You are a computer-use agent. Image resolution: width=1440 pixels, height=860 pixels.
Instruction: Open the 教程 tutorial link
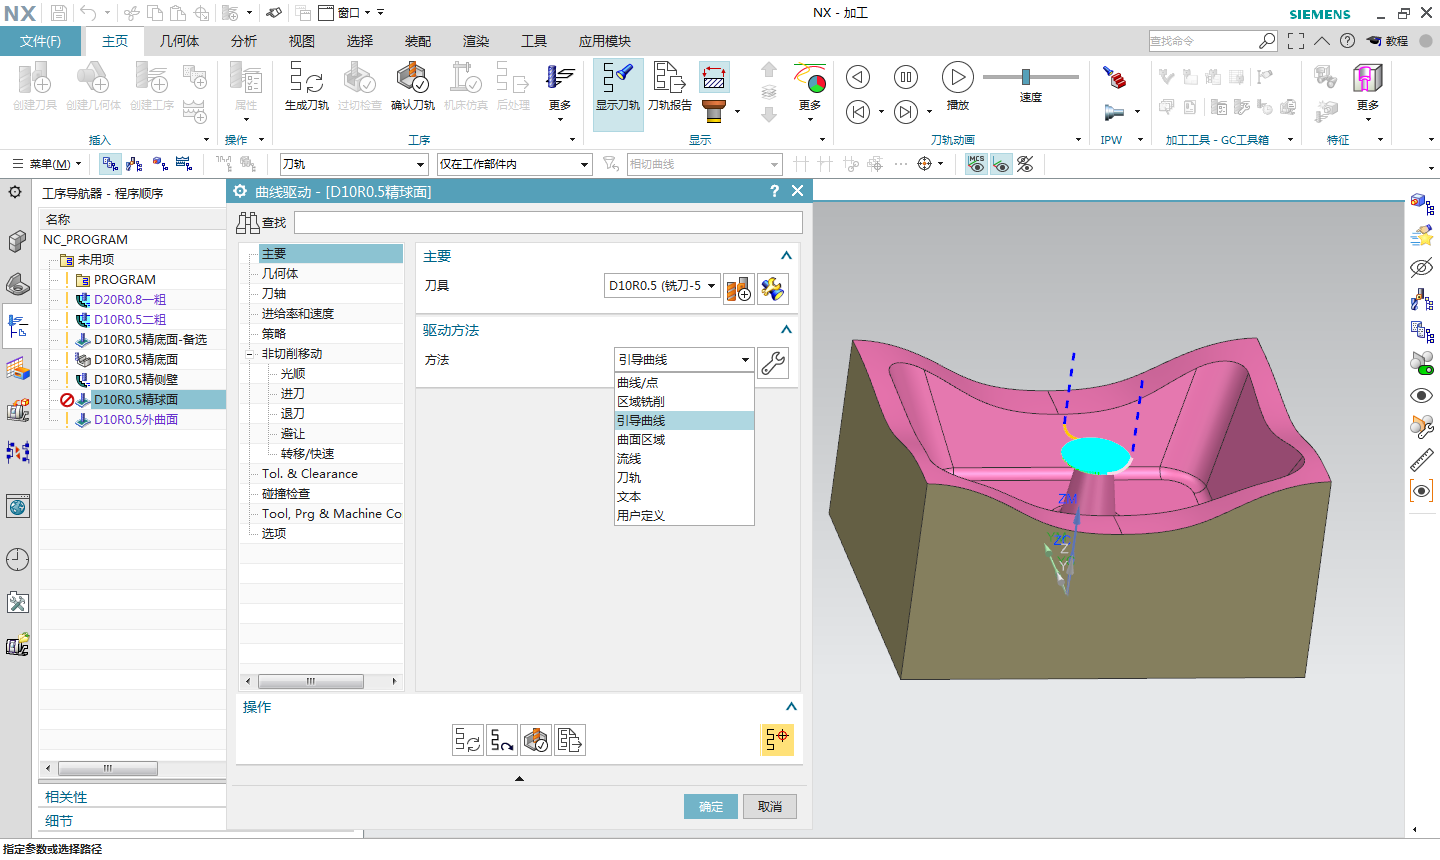(x=1387, y=41)
